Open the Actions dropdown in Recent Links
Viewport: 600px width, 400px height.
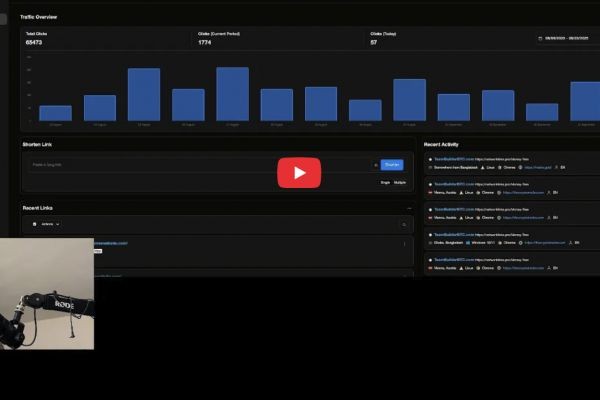point(50,224)
